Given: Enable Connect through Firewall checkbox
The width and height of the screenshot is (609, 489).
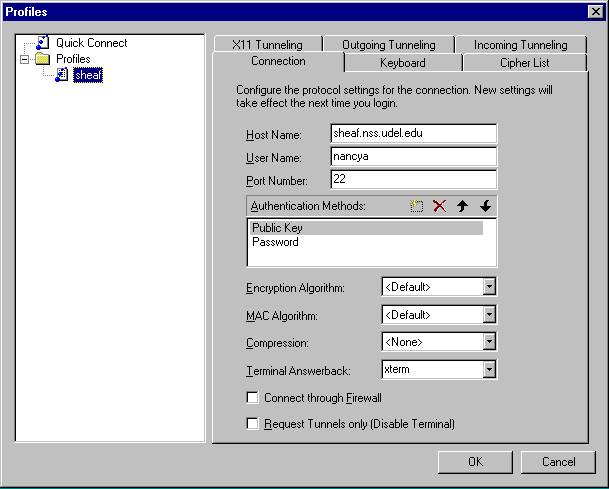Looking at the screenshot, I should pos(253,398).
